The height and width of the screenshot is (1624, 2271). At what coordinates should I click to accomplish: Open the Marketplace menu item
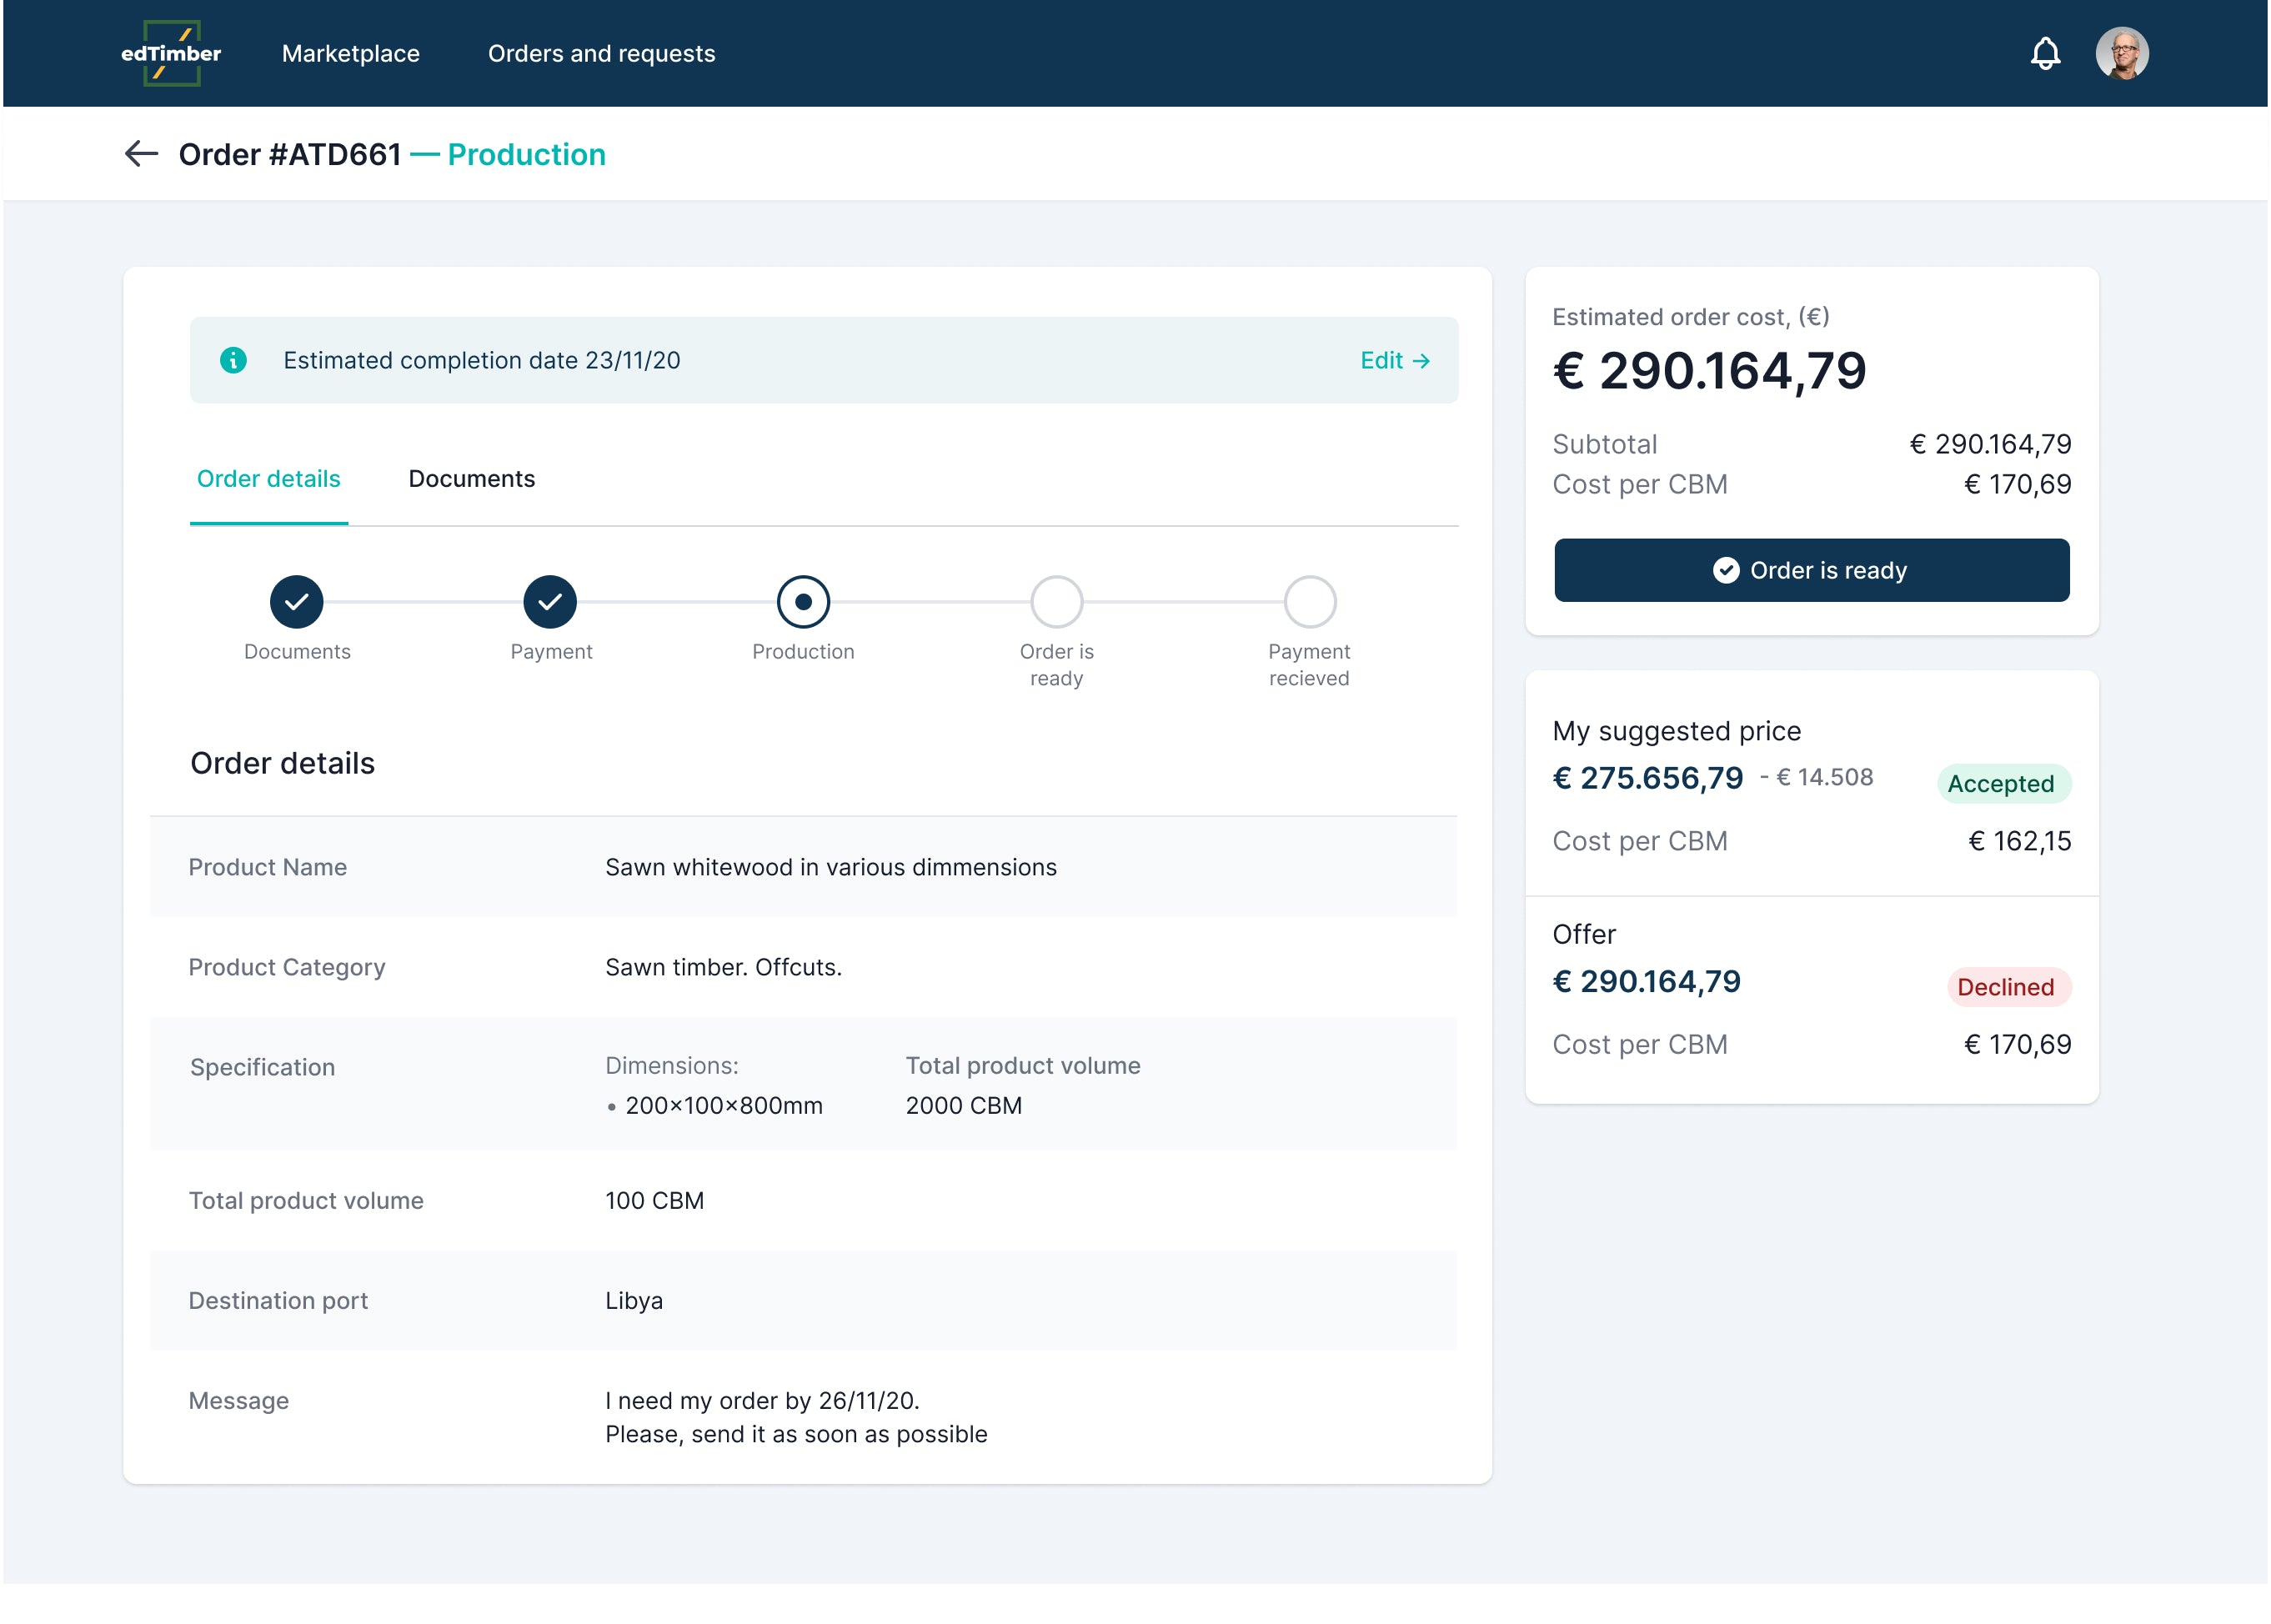coord(350,54)
